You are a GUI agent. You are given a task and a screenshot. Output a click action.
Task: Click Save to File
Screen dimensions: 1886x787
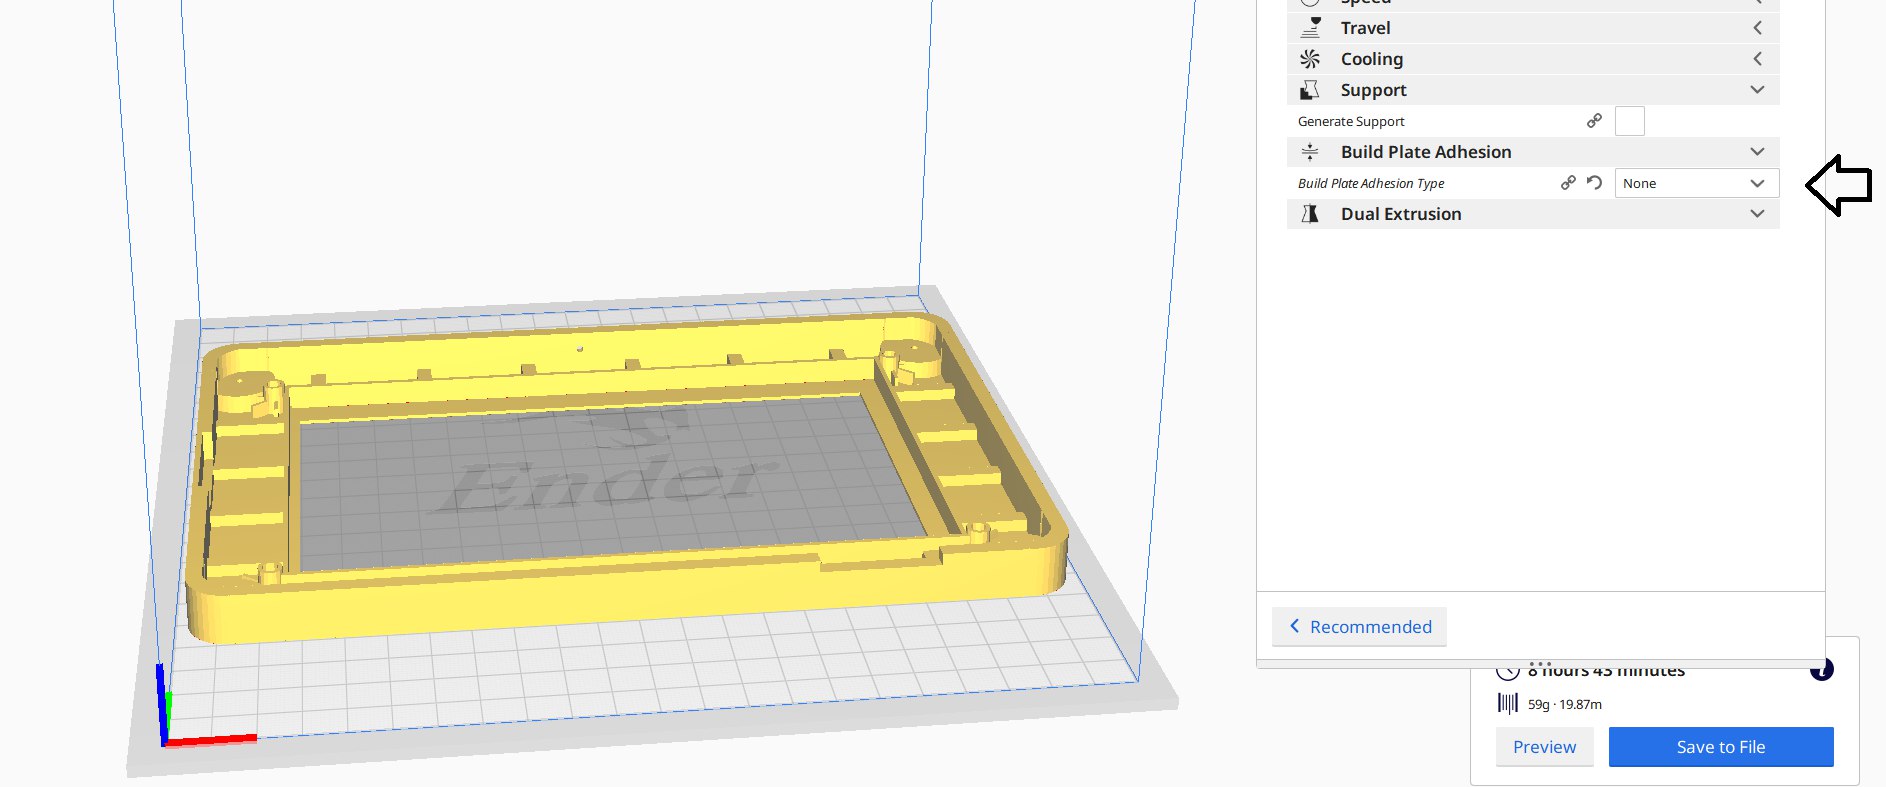pyautogui.click(x=1721, y=747)
